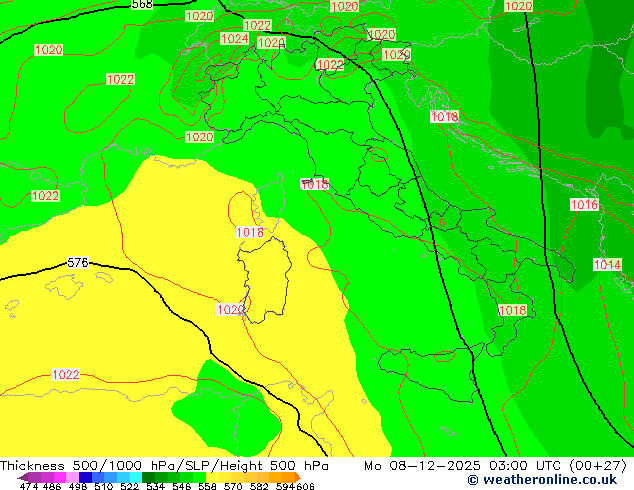Click the map title 'Thickness 500/1000 hPa/SLP/Height 500 hPa'
This screenshot has width=634, height=490.
point(164,466)
